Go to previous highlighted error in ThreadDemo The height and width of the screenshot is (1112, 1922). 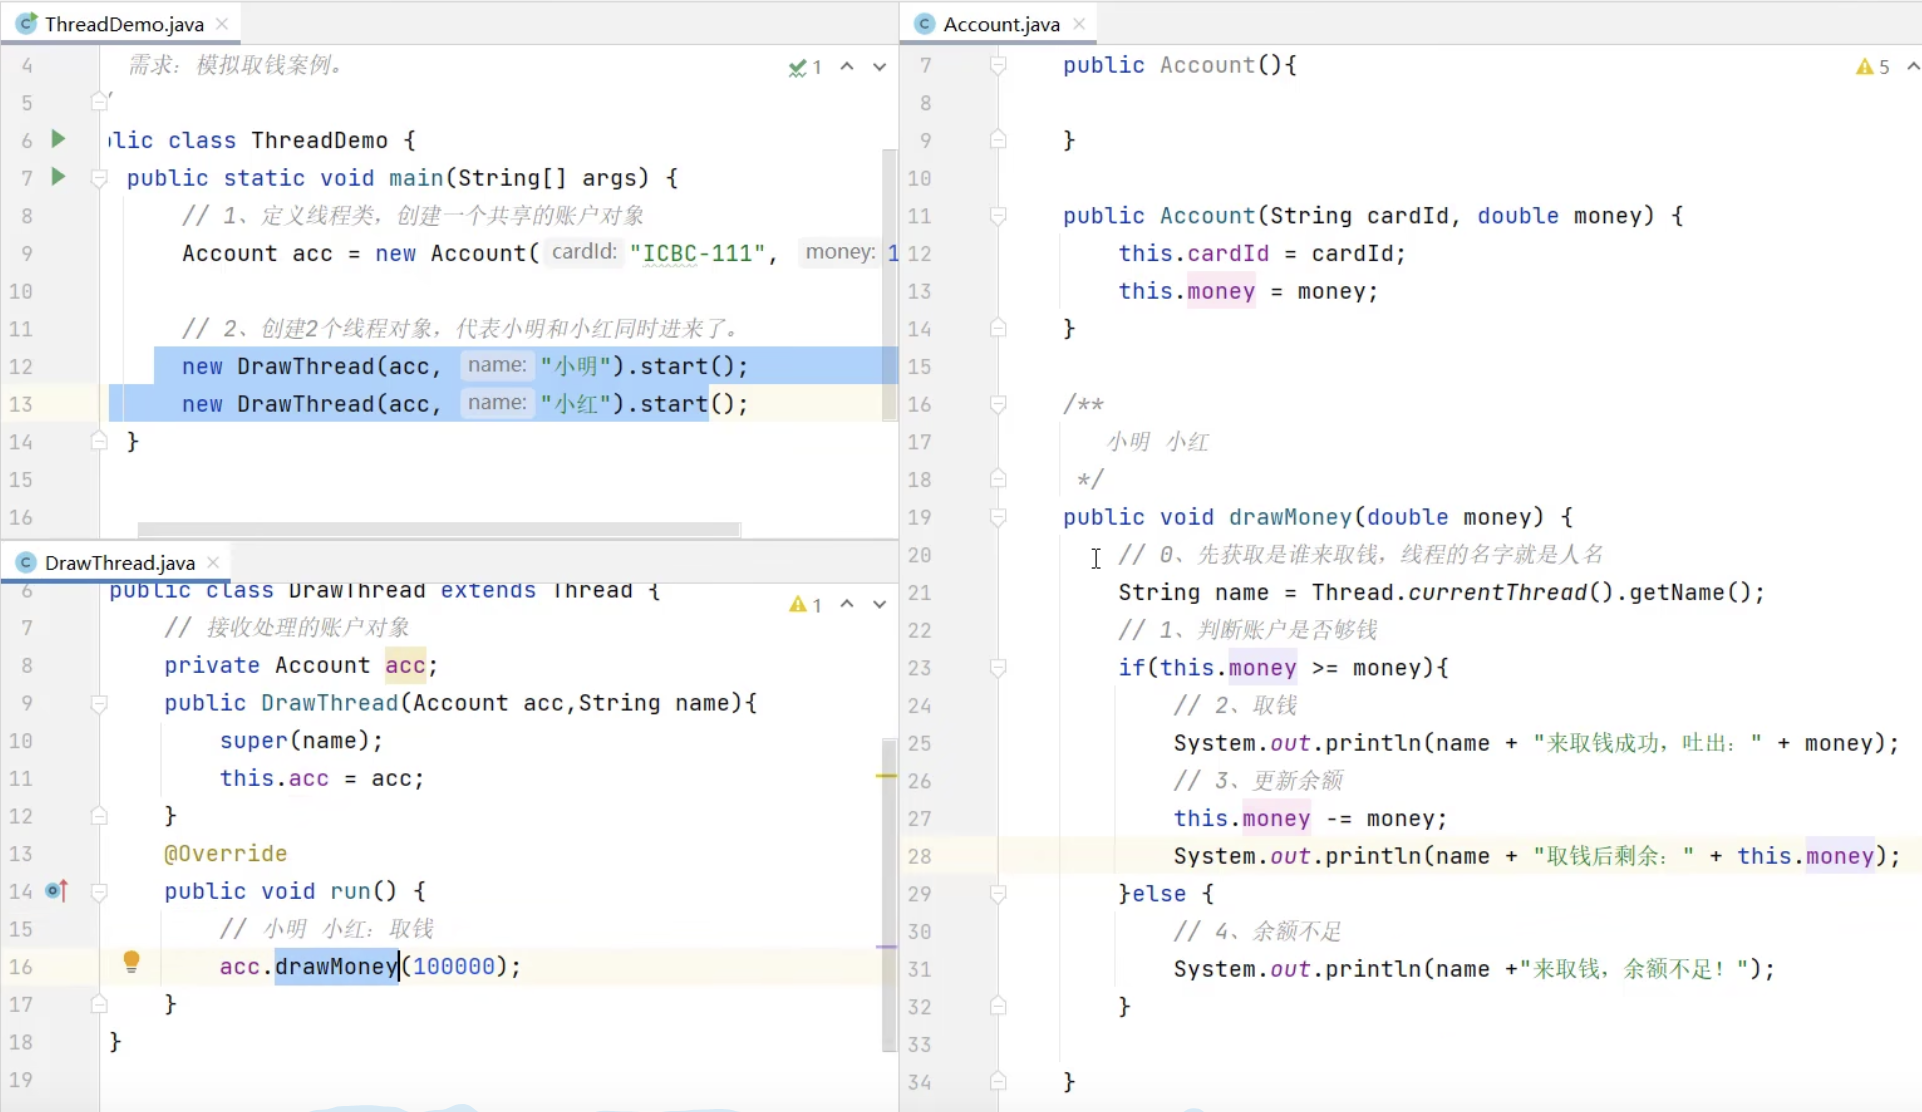tap(847, 66)
